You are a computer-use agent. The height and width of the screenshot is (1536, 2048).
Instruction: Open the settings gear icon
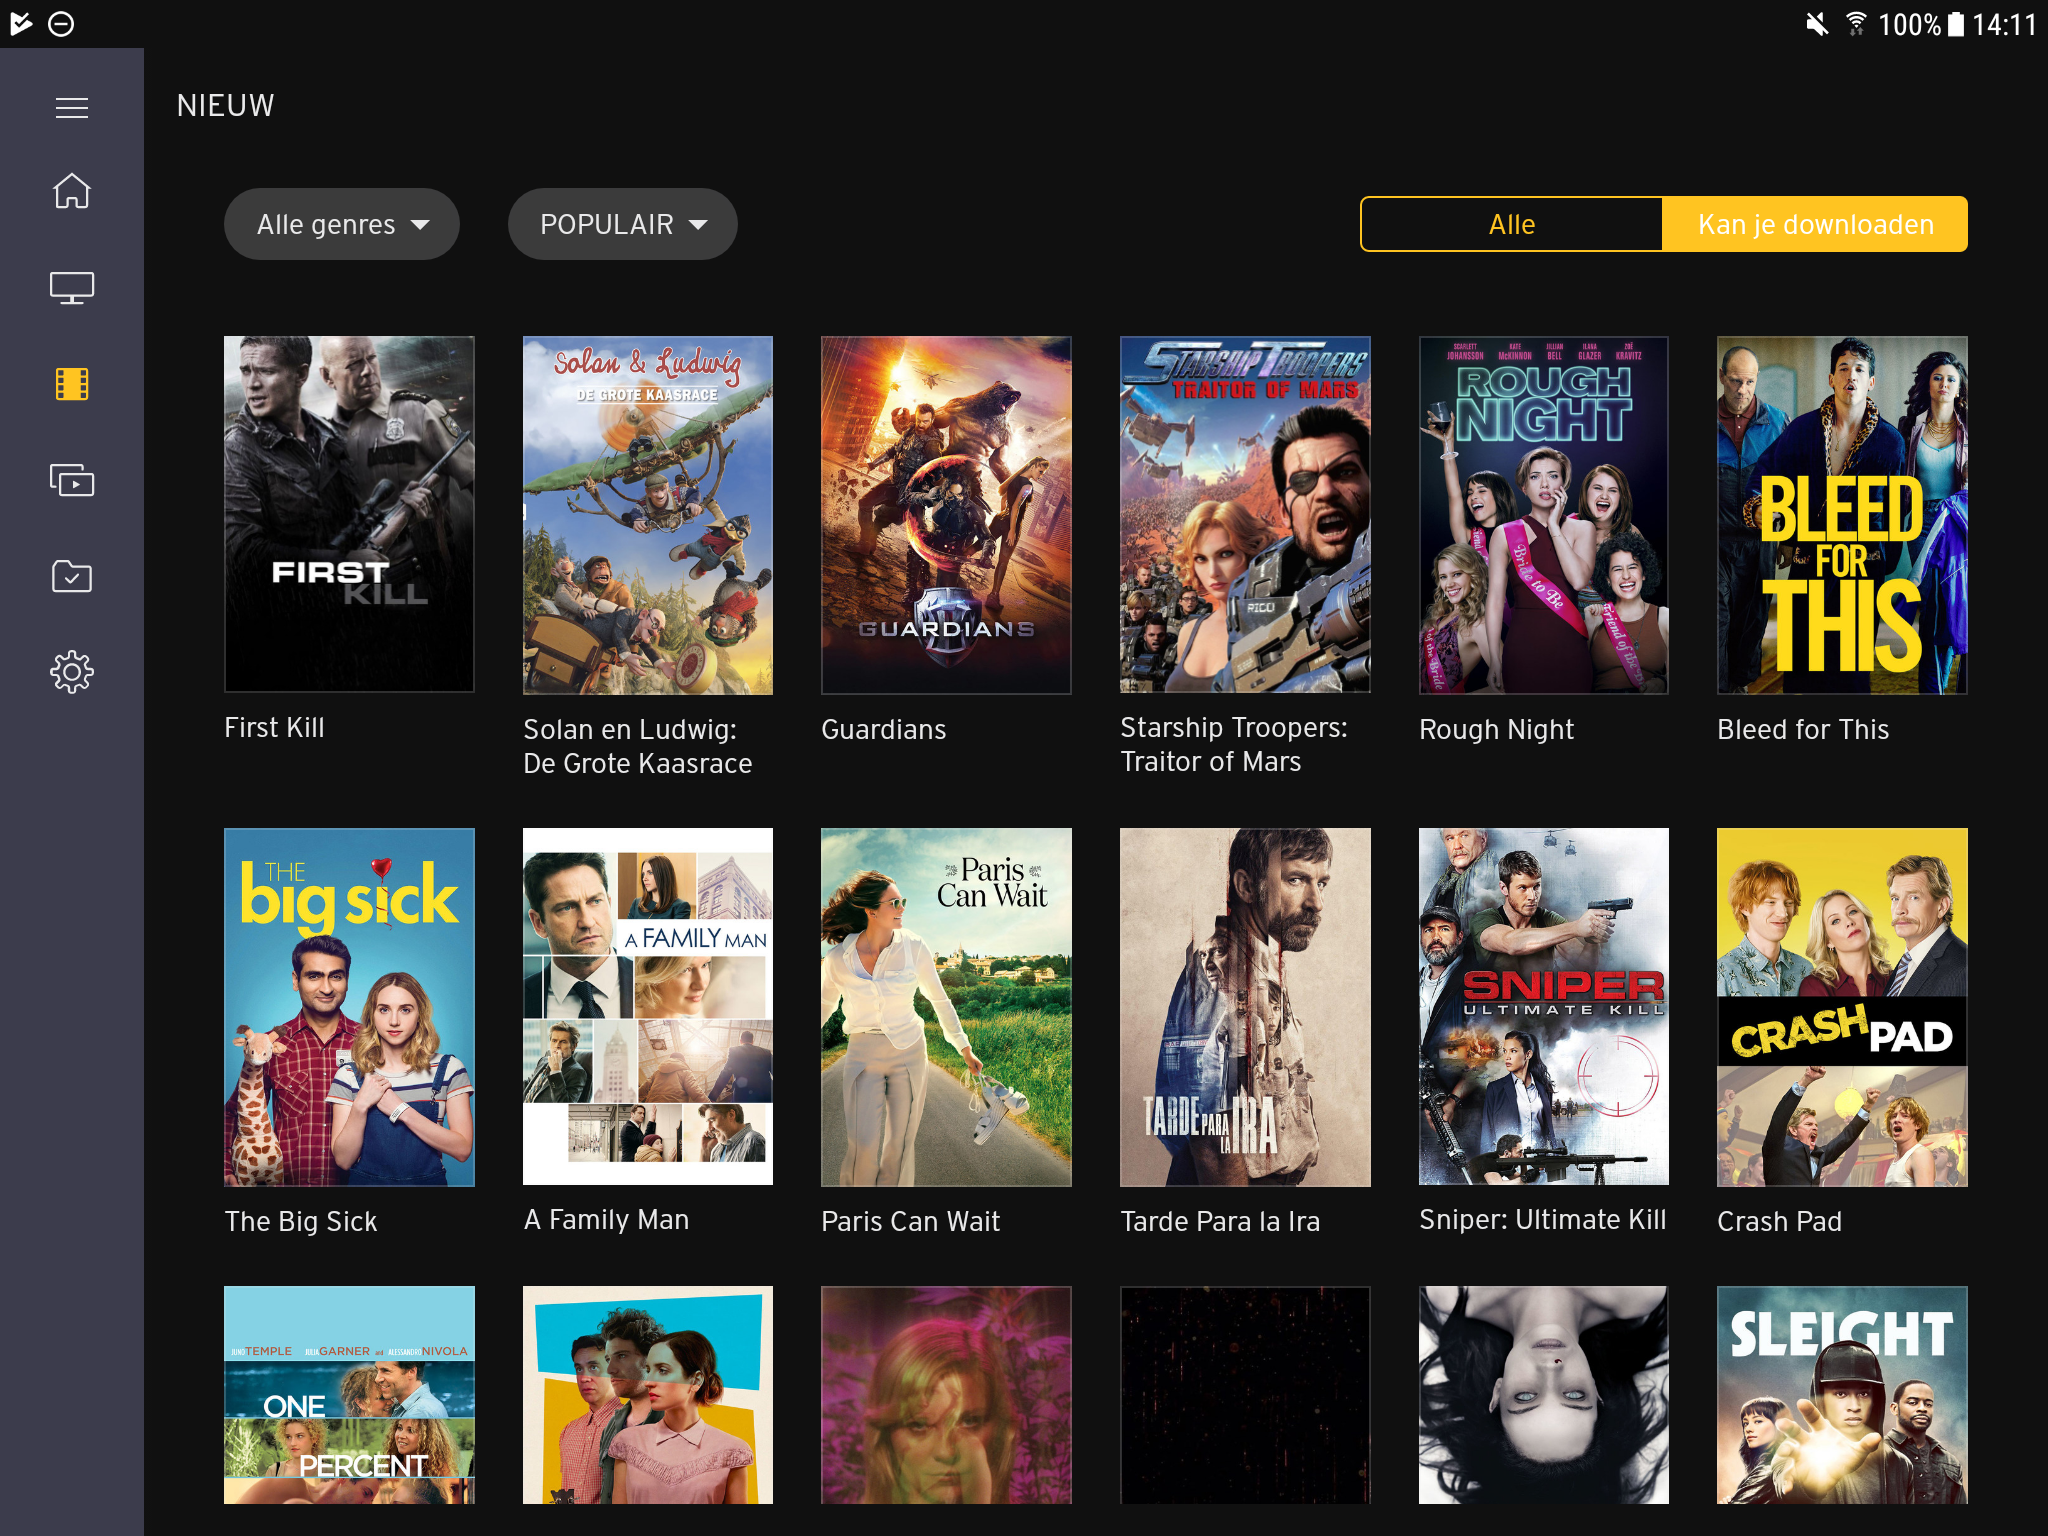click(x=71, y=672)
